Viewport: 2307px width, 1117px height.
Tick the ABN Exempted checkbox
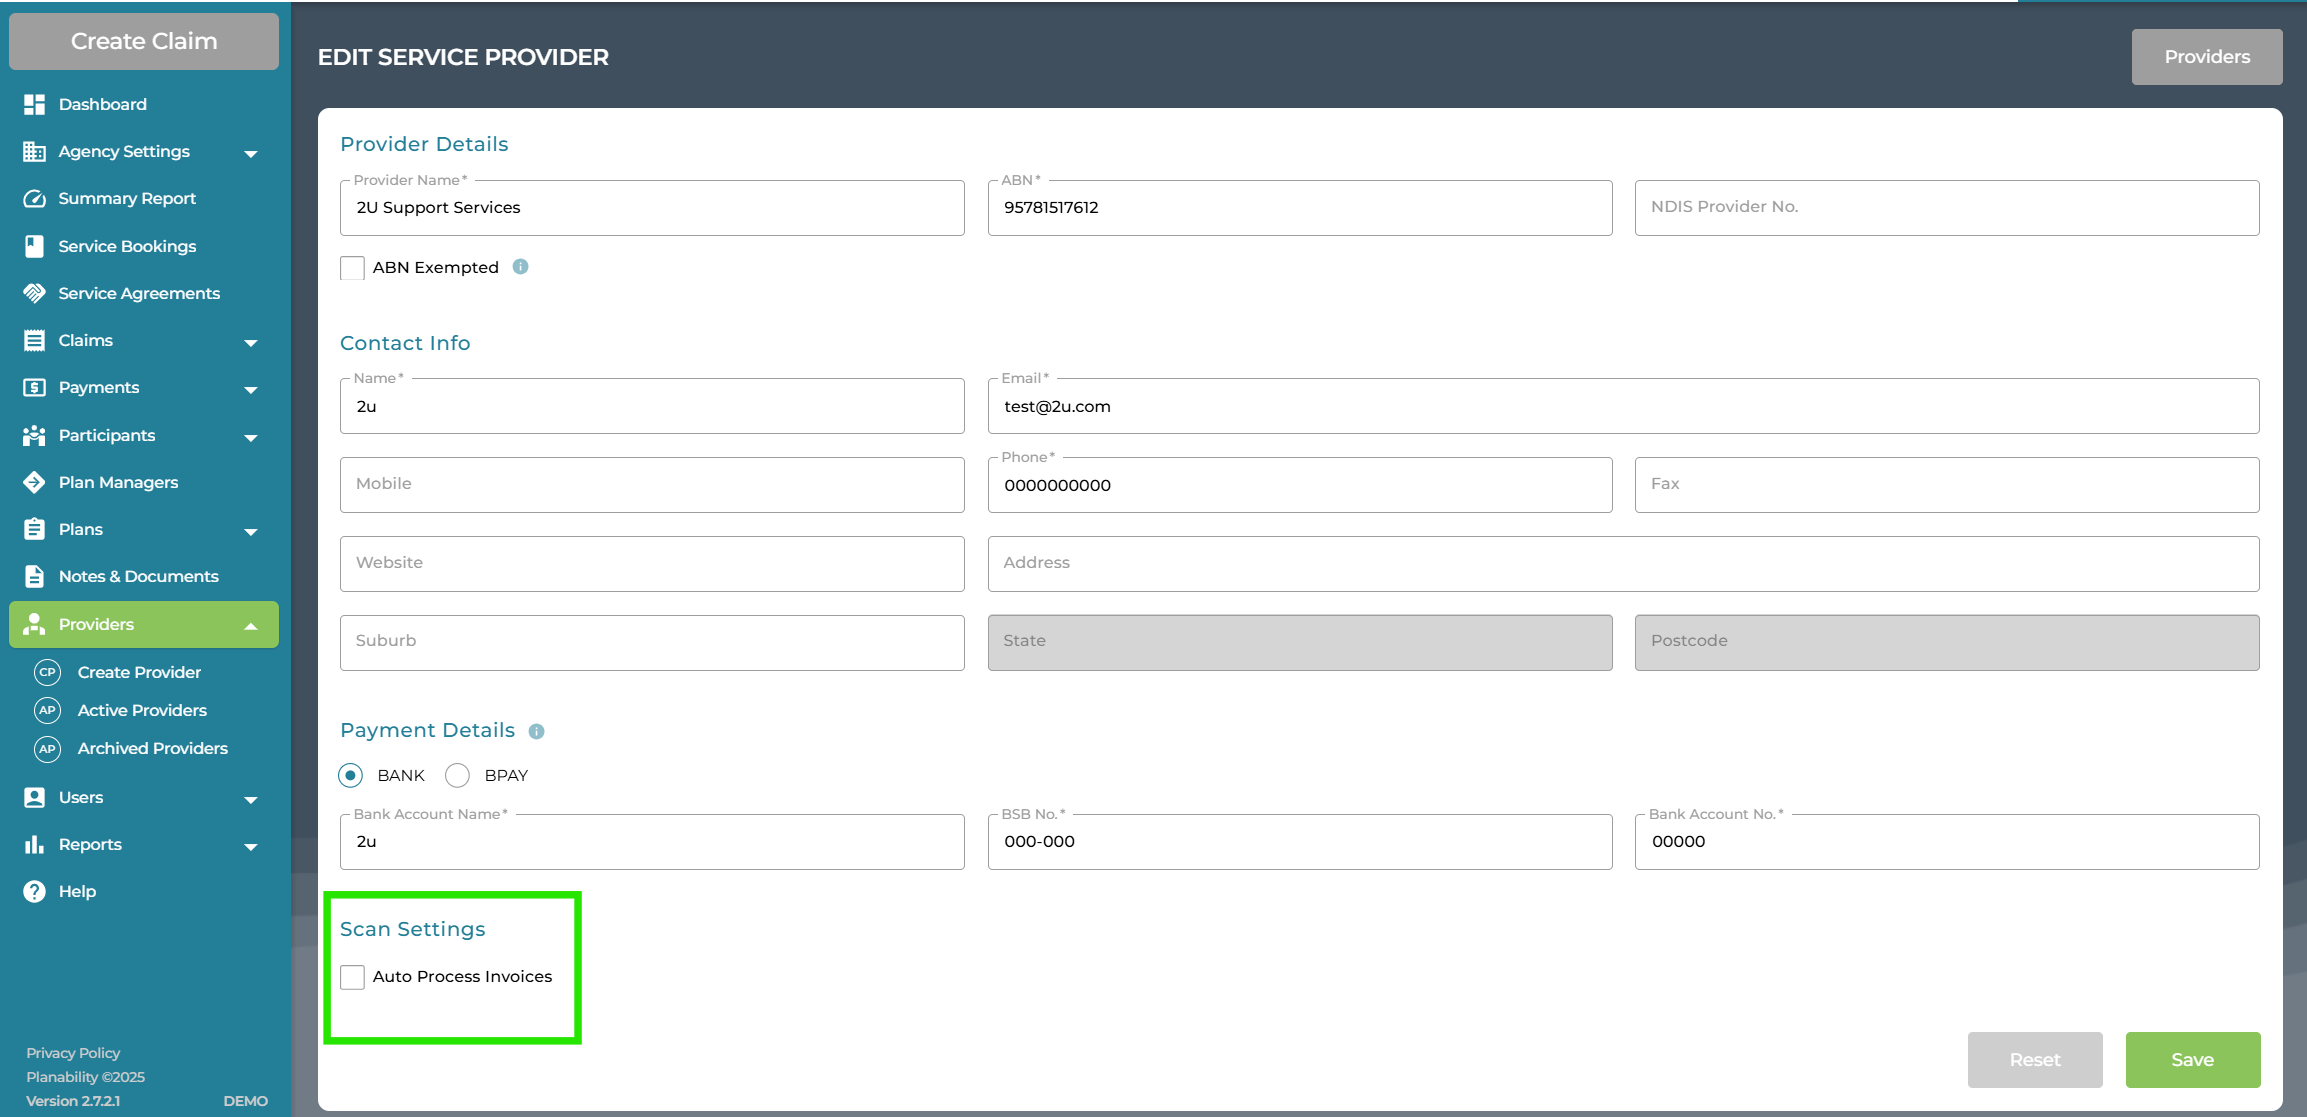click(352, 268)
